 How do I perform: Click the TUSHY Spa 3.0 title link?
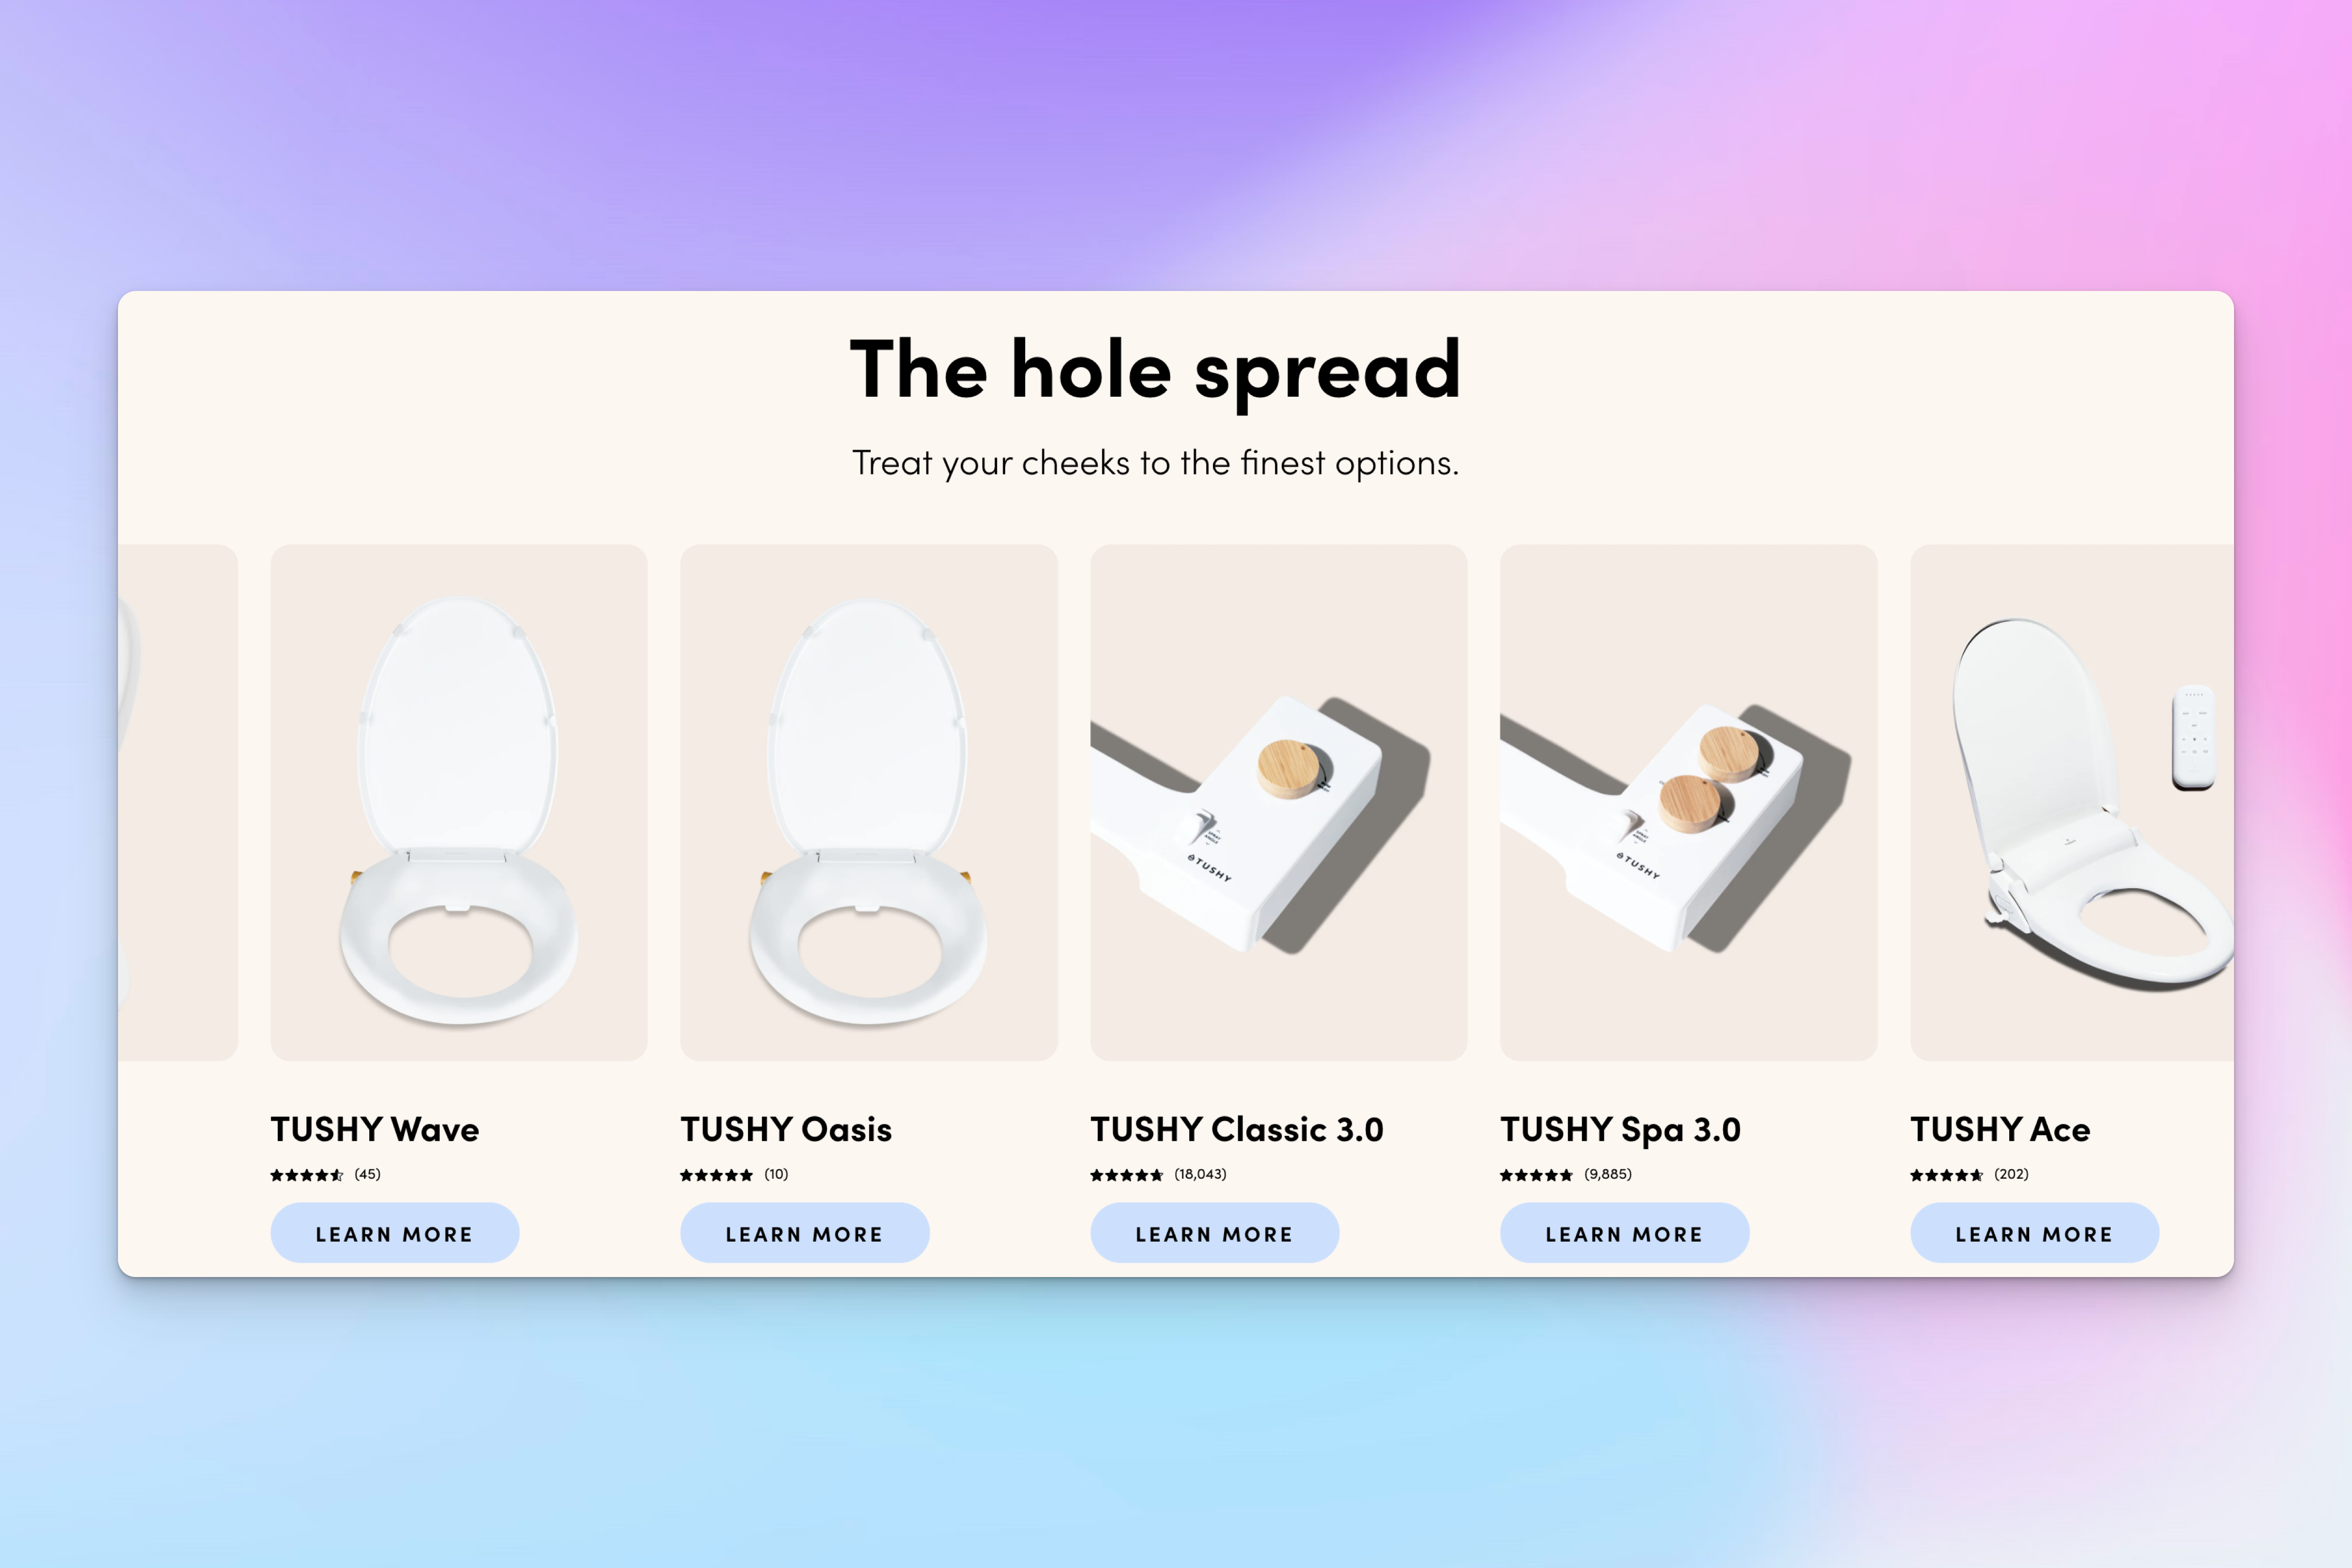[1621, 1130]
